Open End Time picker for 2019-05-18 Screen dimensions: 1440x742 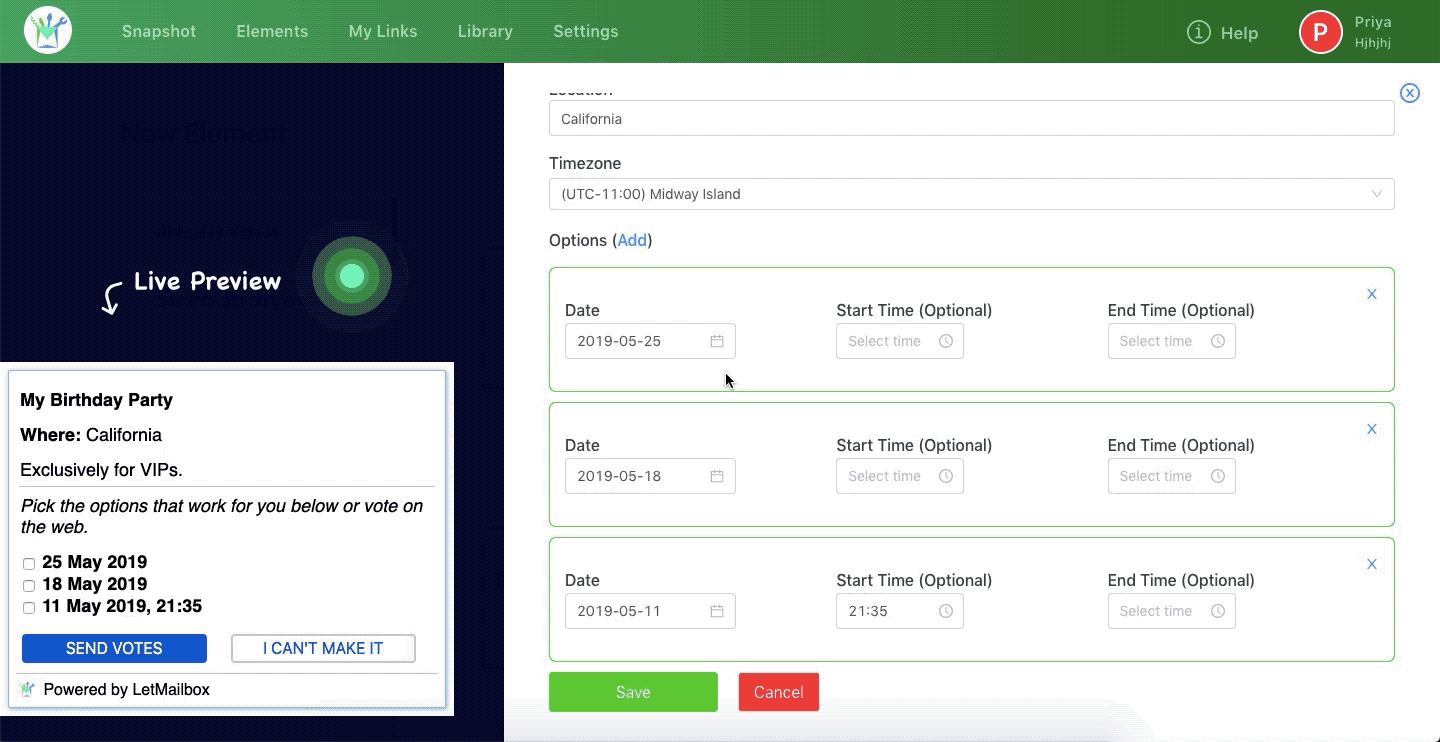tap(1172, 476)
